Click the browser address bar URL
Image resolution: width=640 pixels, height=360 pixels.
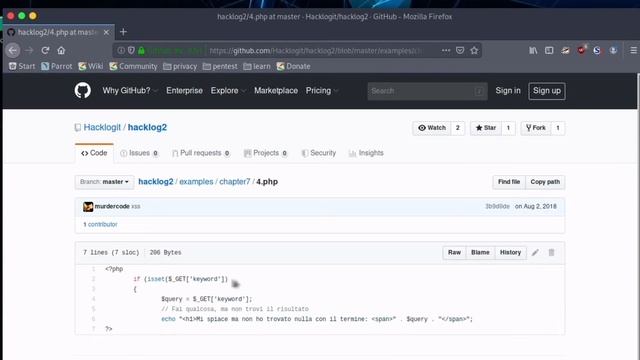316,51
